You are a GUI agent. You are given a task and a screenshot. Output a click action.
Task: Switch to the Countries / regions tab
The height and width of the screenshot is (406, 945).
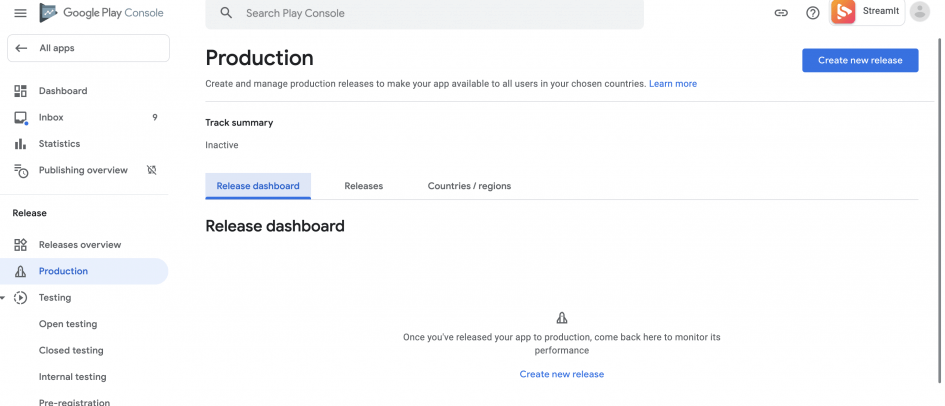[469, 186]
